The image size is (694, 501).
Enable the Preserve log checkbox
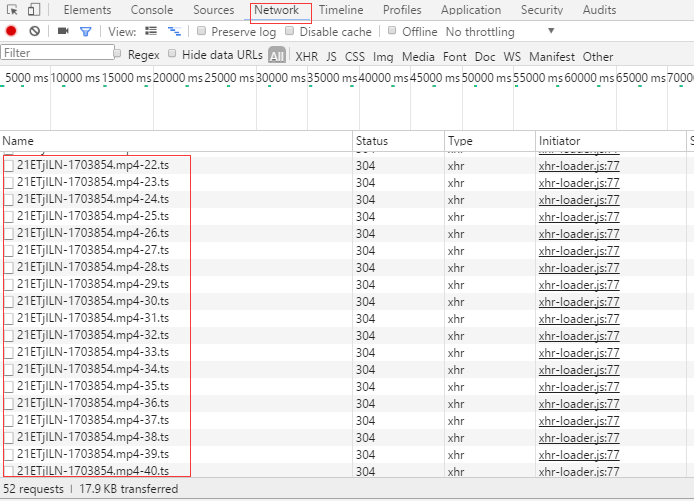click(202, 31)
